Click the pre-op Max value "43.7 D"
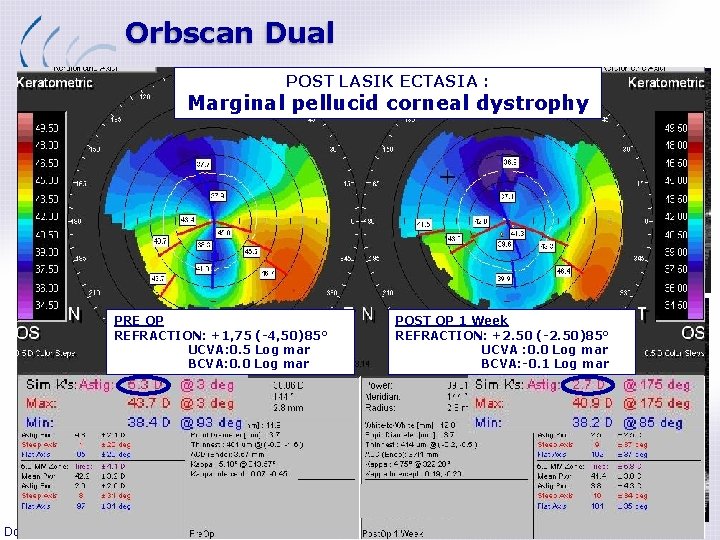This screenshot has height=540, width=720. [148, 404]
